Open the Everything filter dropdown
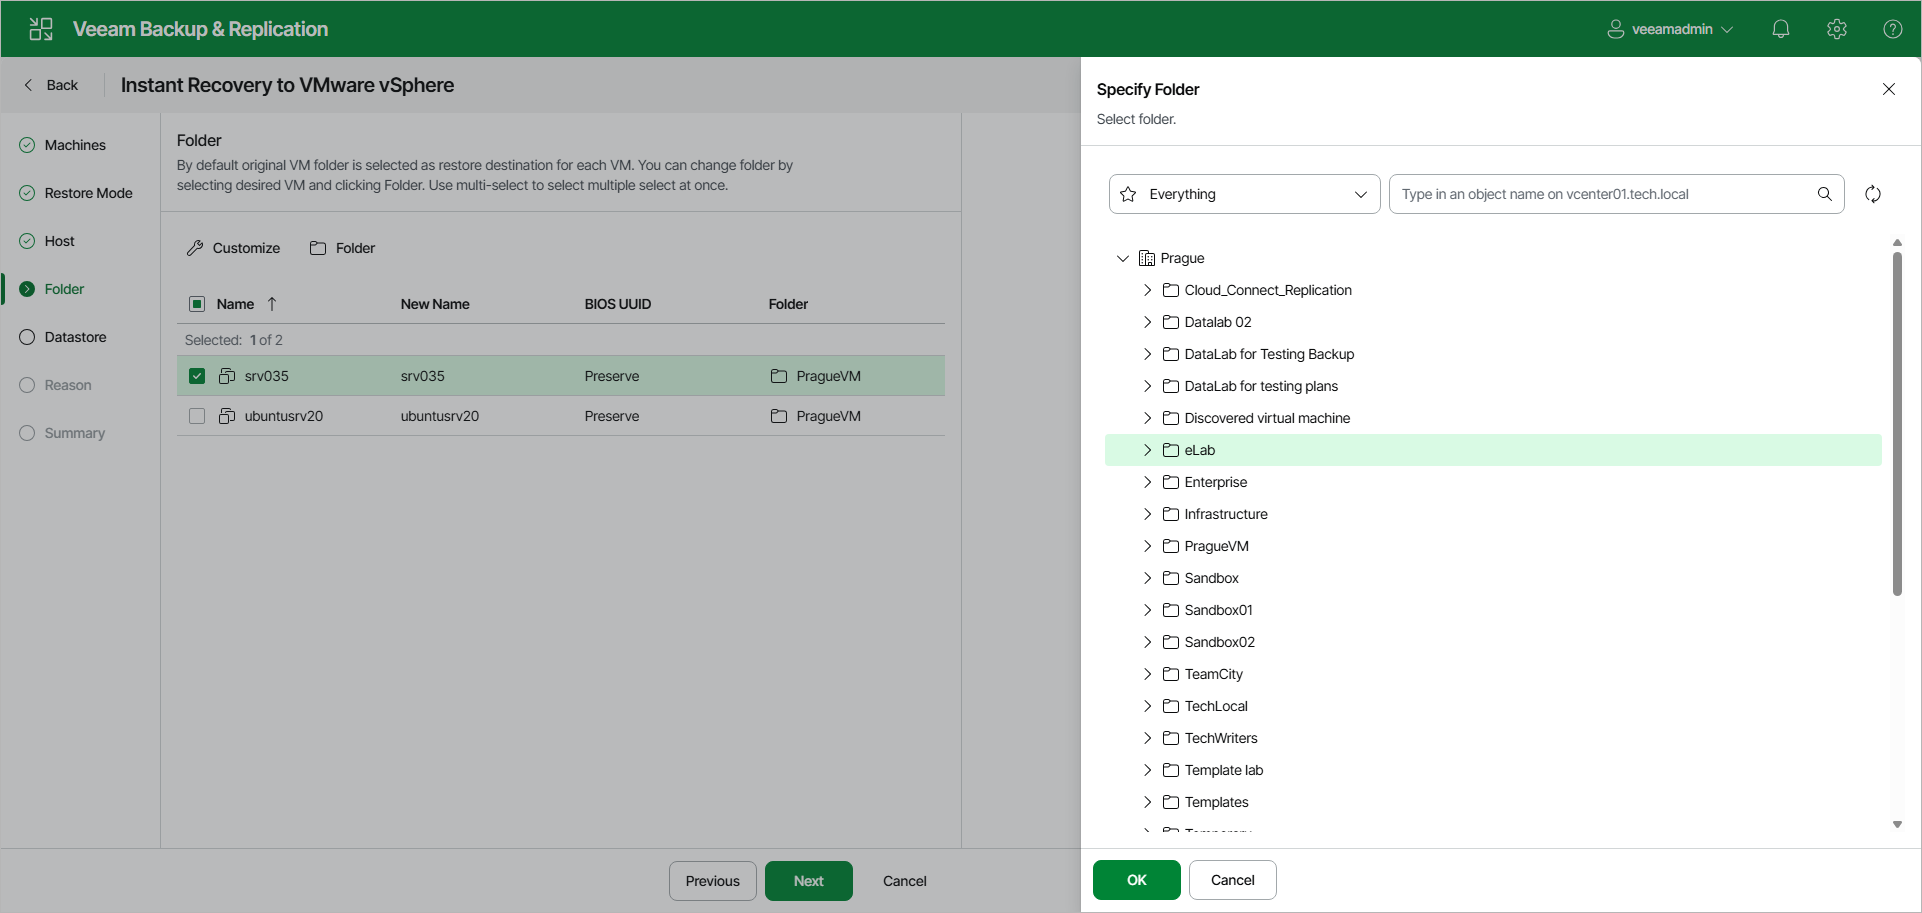 point(1244,194)
